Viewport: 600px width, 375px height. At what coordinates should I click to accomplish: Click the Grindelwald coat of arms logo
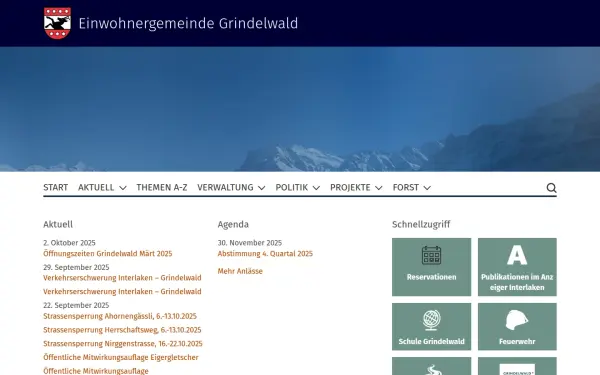[57, 23]
